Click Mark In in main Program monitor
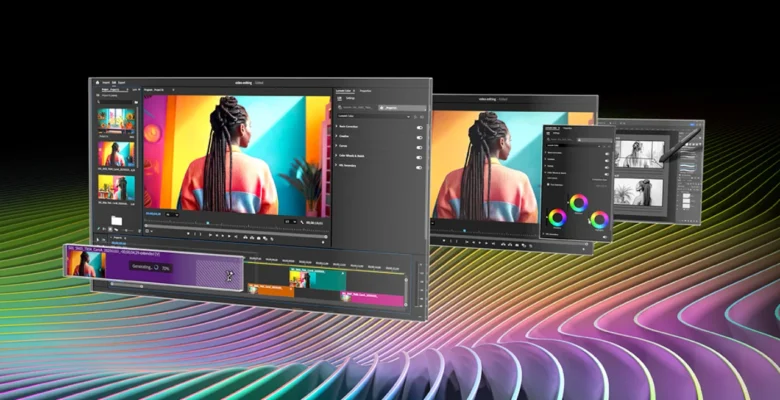 (x=195, y=234)
